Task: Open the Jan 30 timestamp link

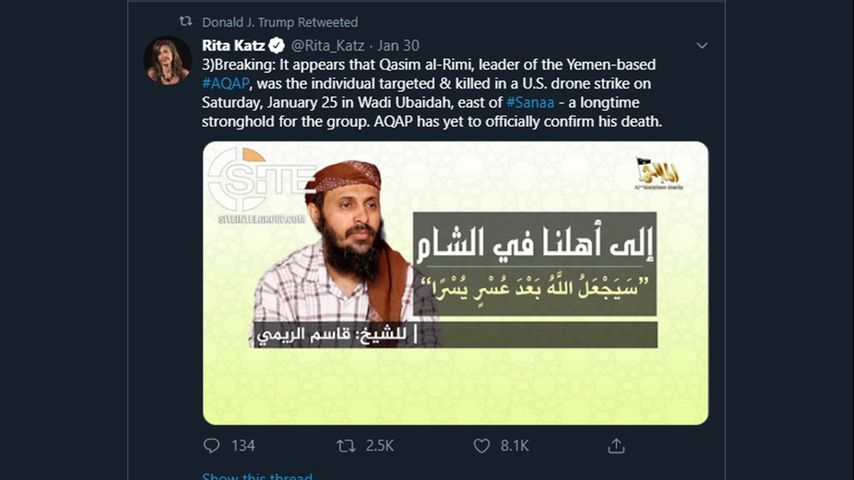Action: click(x=400, y=46)
